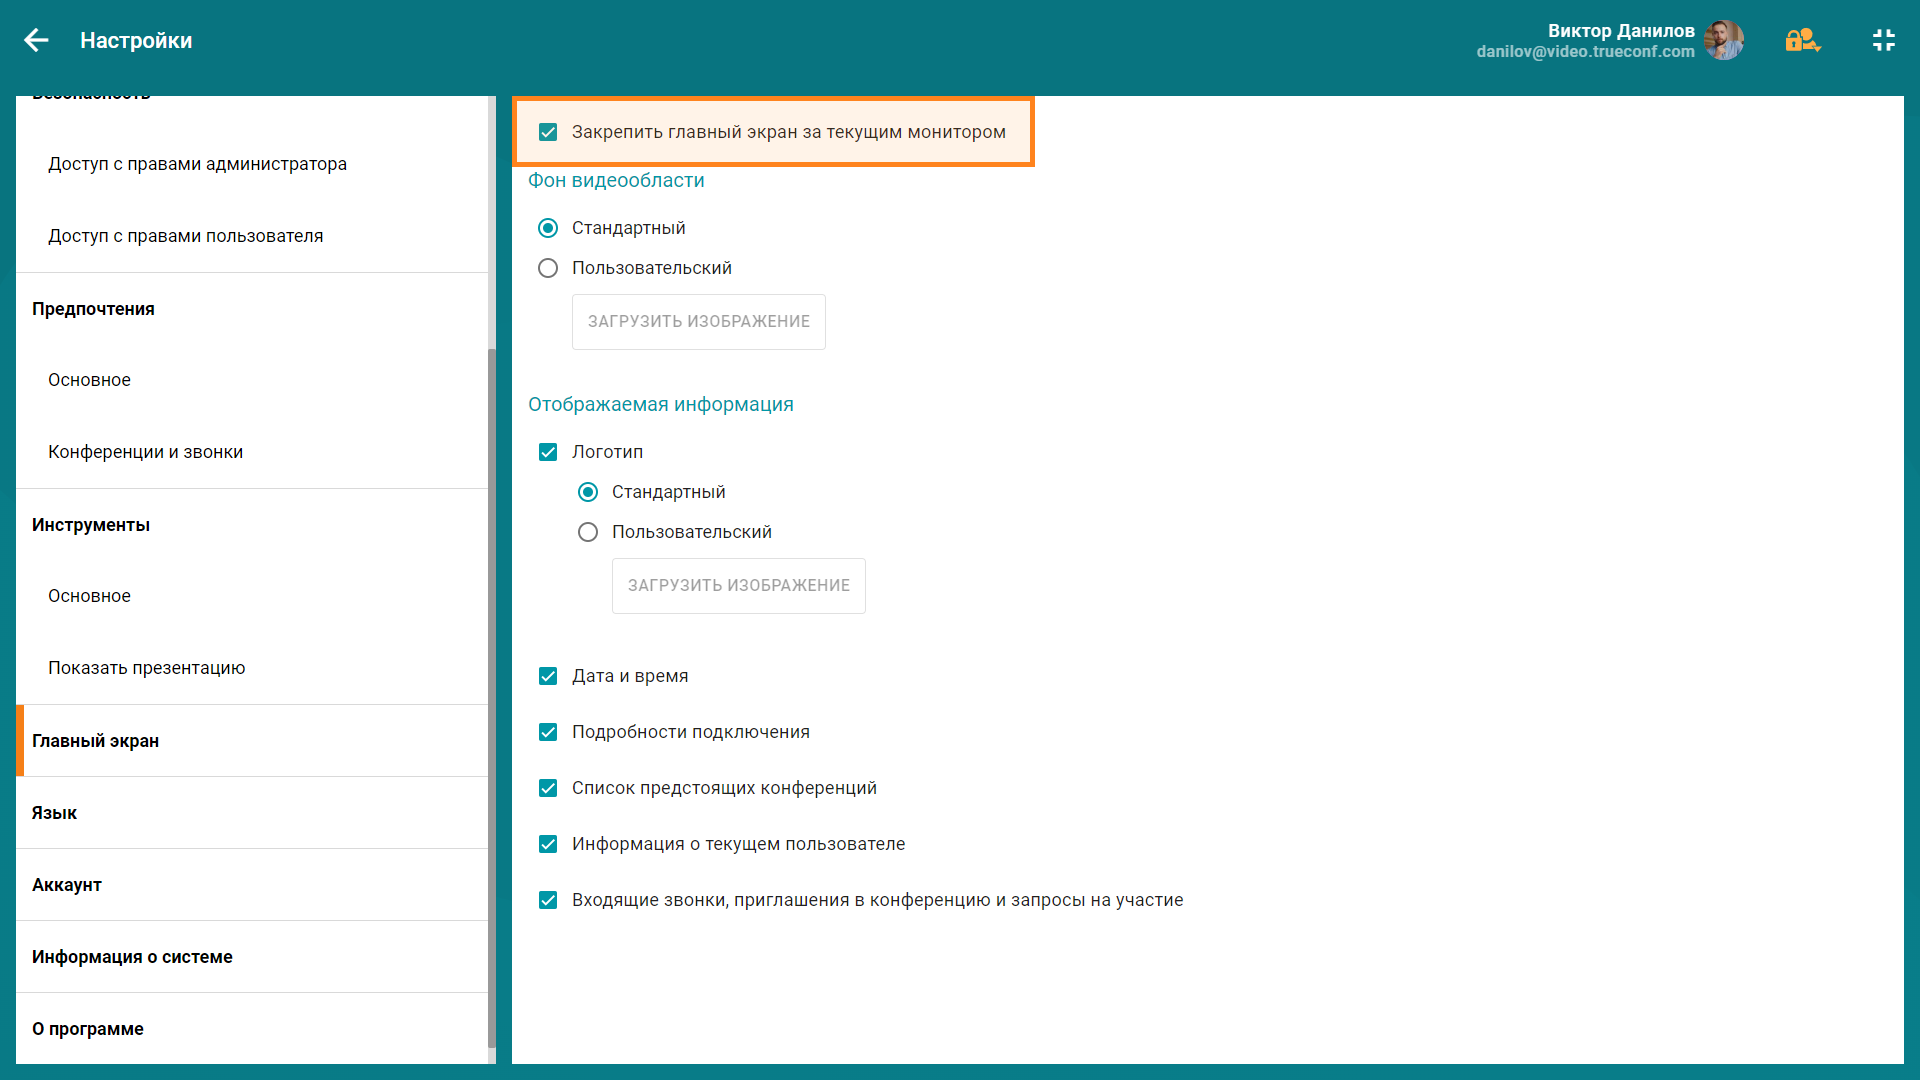The height and width of the screenshot is (1080, 1920).
Task: Open Конференции и звонки settings
Action: click(x=252, y=452)
